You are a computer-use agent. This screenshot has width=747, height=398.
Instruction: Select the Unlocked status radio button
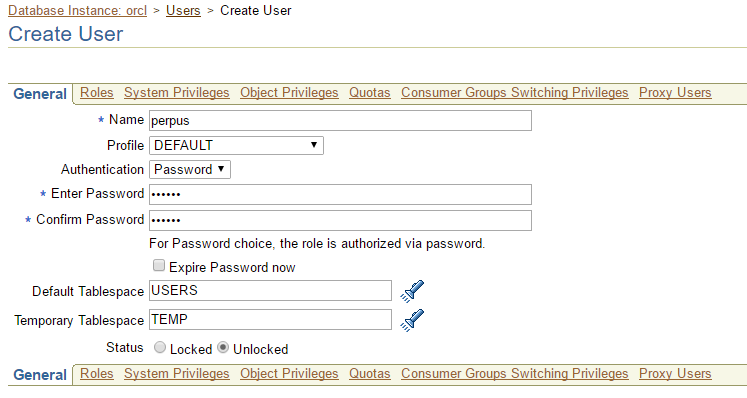tap(223, 348)
